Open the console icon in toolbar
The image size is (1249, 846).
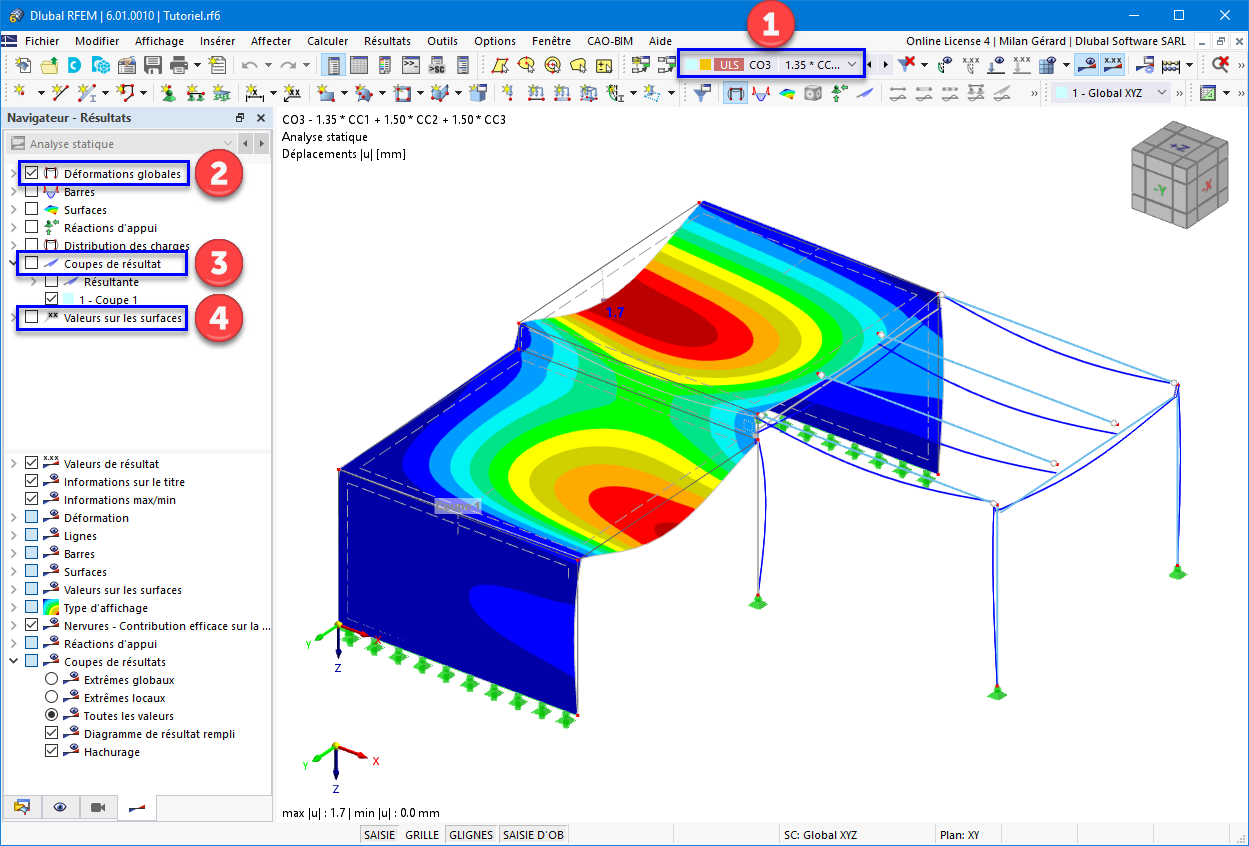point(410,65)
